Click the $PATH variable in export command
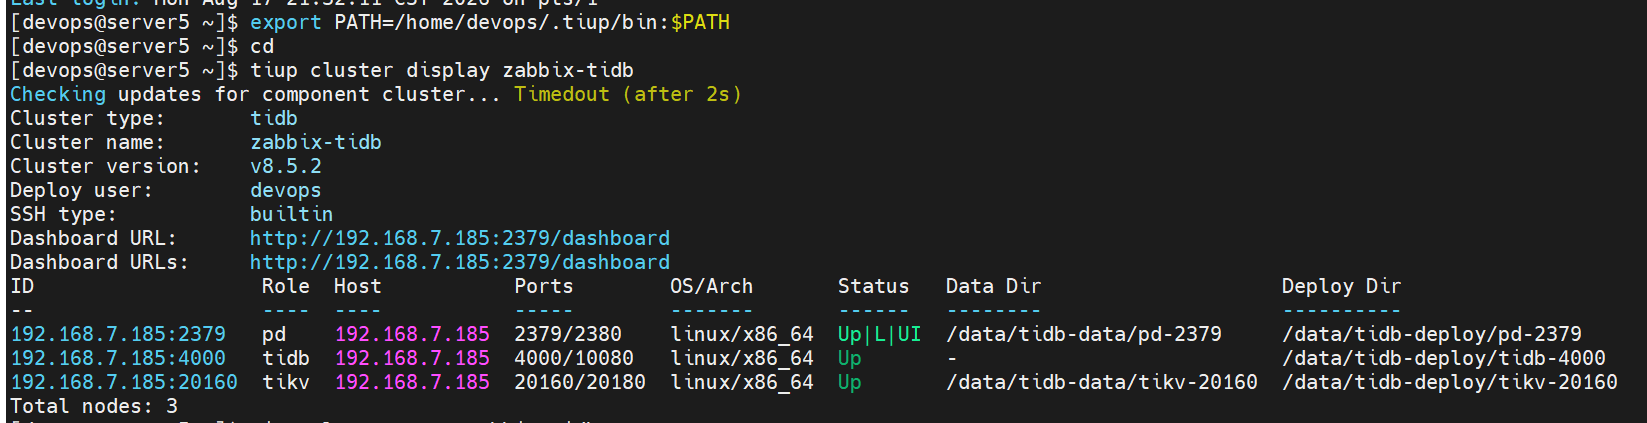Screen dimensions: 1647x423 coord(700,22)
